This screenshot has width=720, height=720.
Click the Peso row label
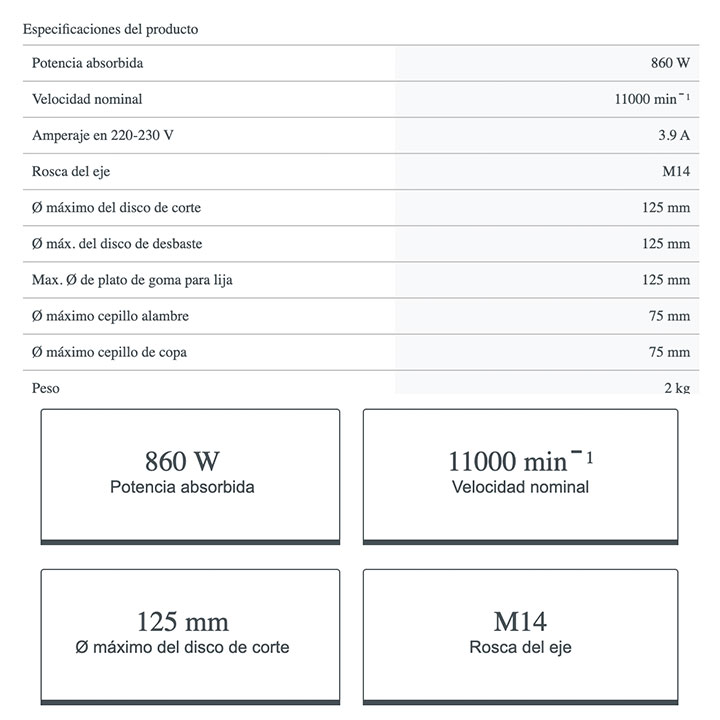point(46,387)
